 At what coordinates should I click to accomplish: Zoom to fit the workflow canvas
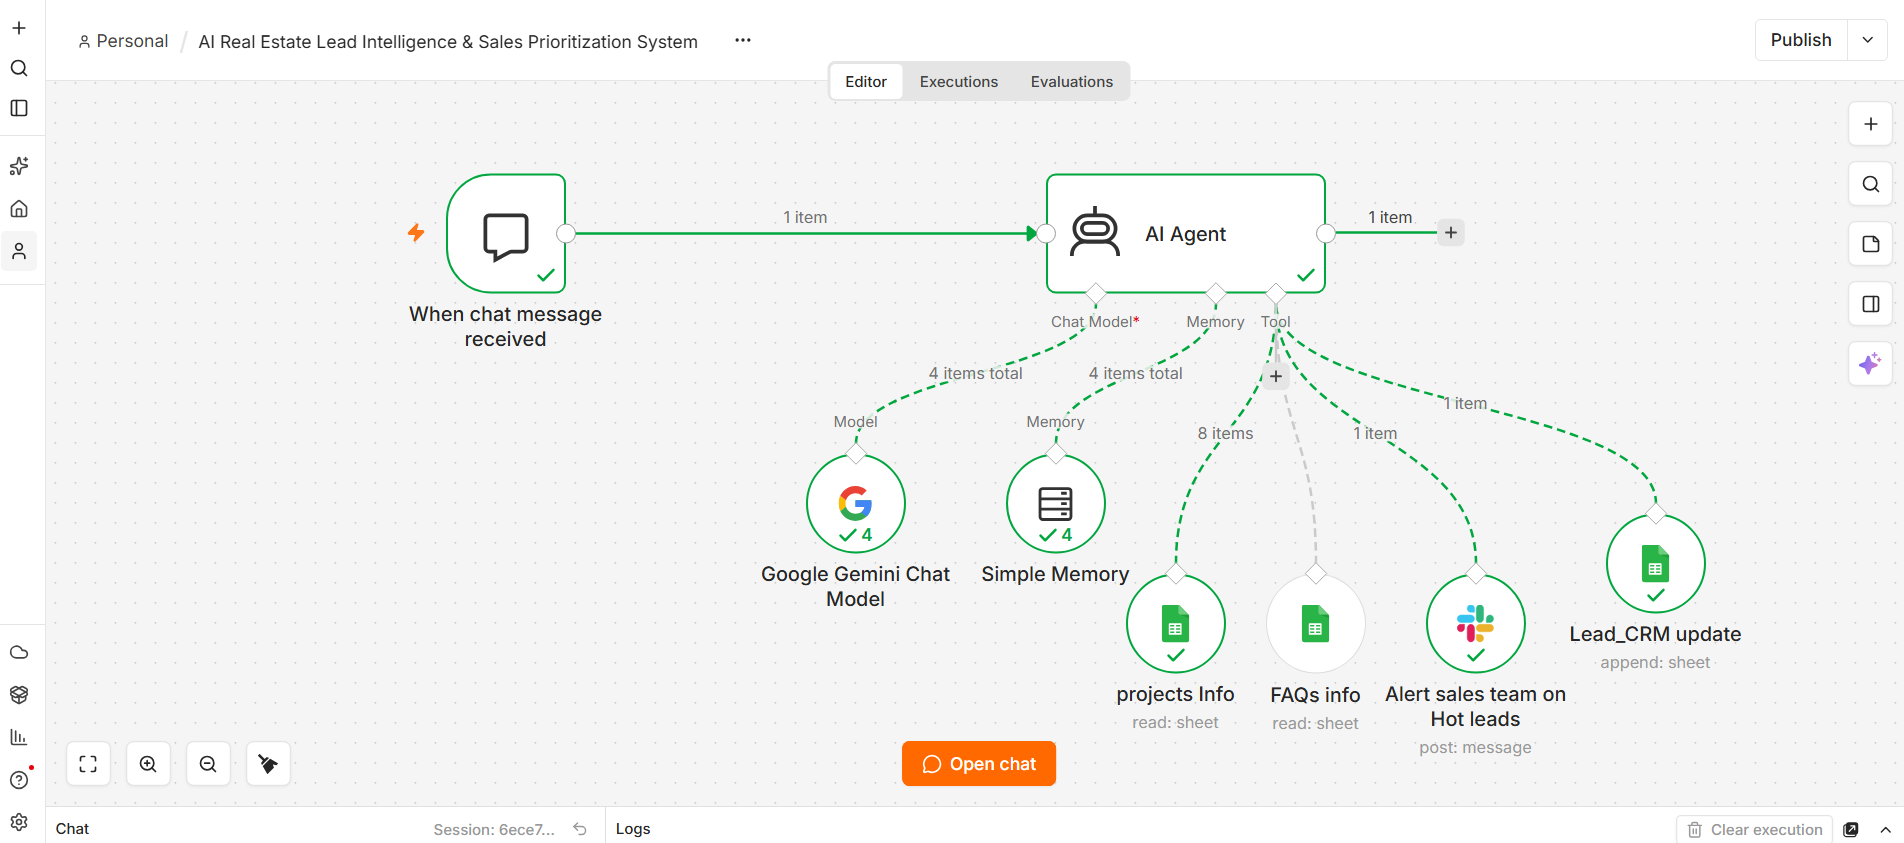click(x=88, y=764)
